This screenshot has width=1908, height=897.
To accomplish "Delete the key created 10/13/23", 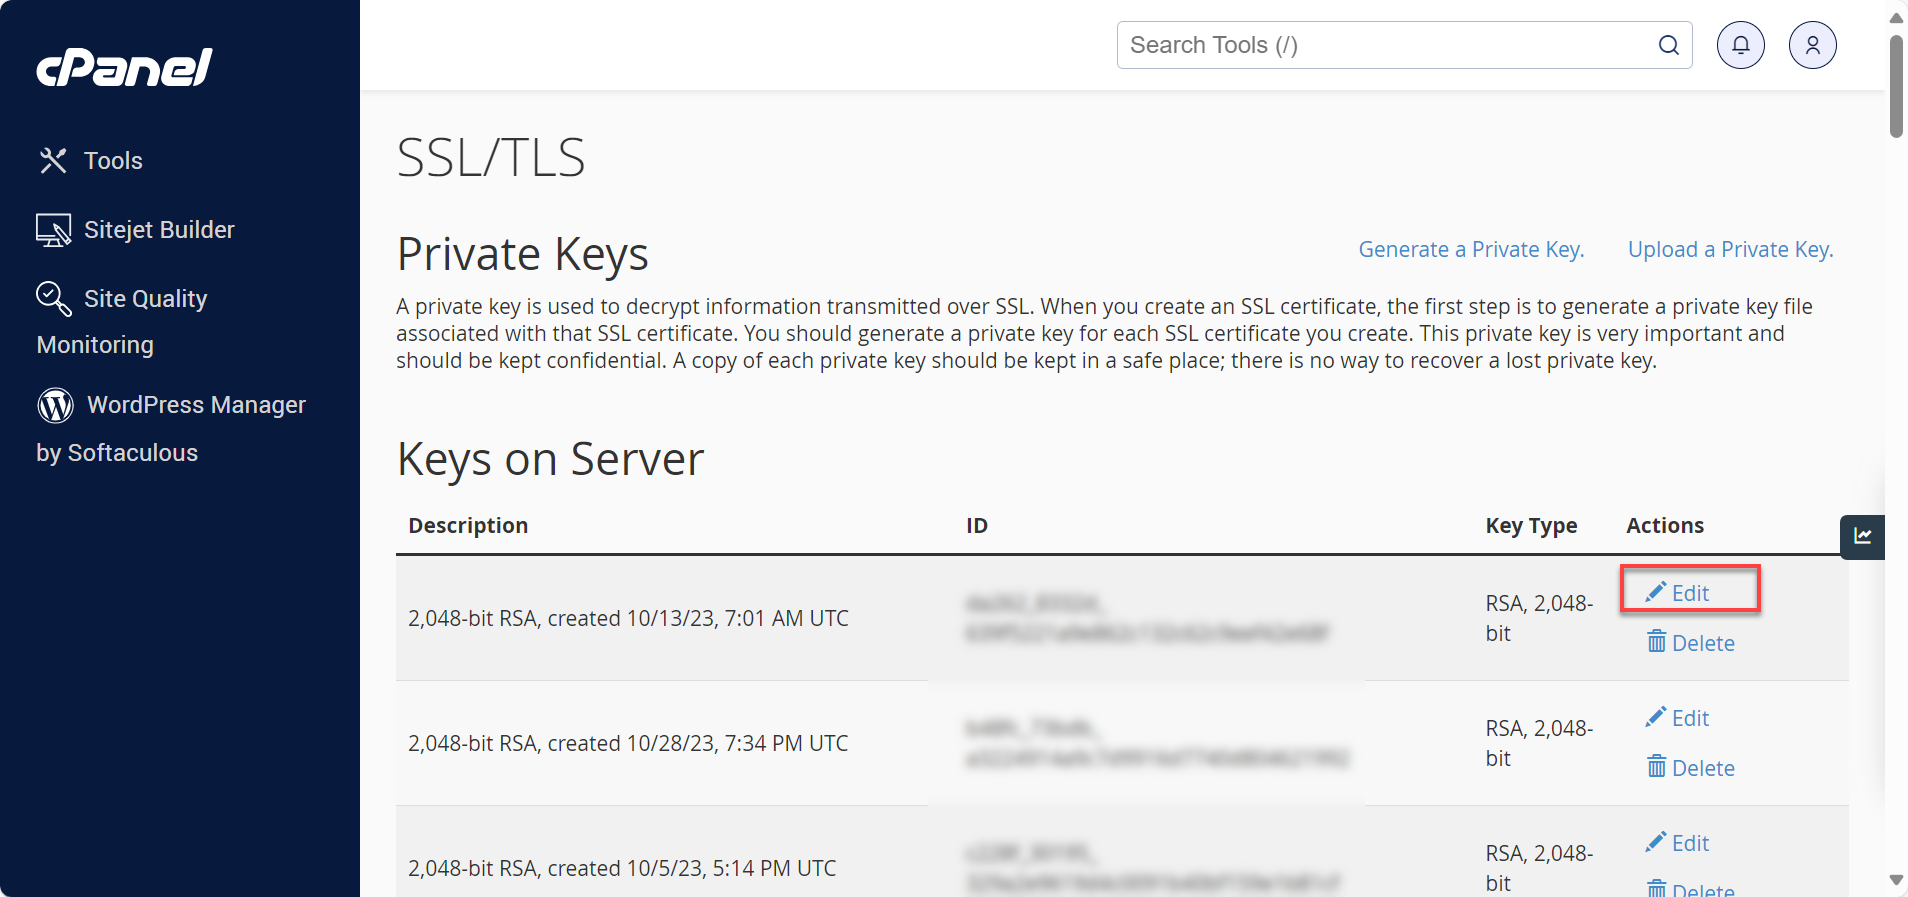I will tap(1691, 643).
